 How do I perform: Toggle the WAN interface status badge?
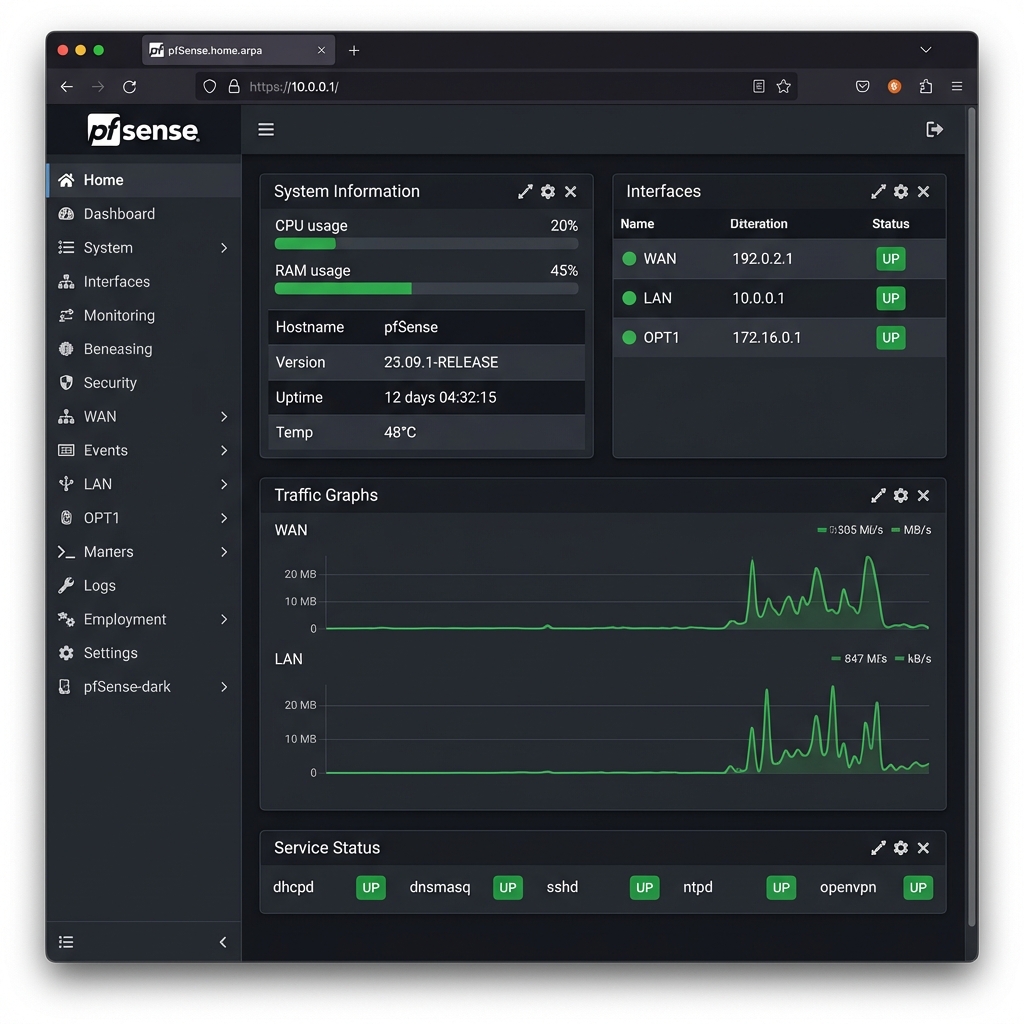pos(889,258)
